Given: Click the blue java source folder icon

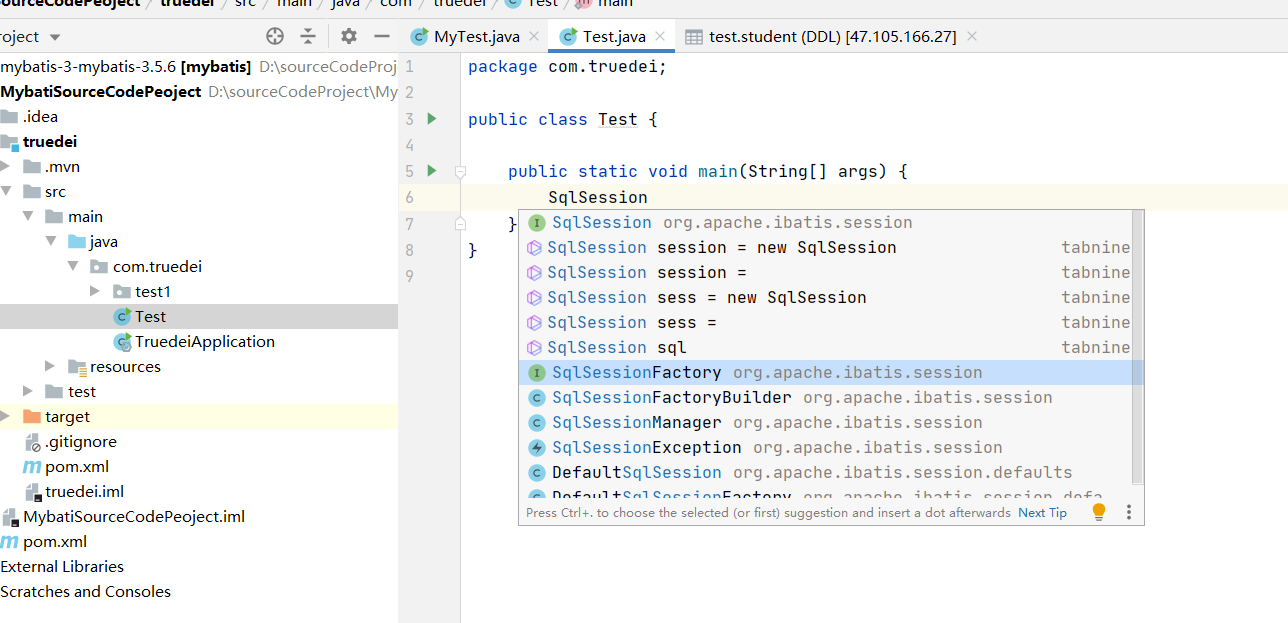Looking at the screenshot, I should 76,242.
